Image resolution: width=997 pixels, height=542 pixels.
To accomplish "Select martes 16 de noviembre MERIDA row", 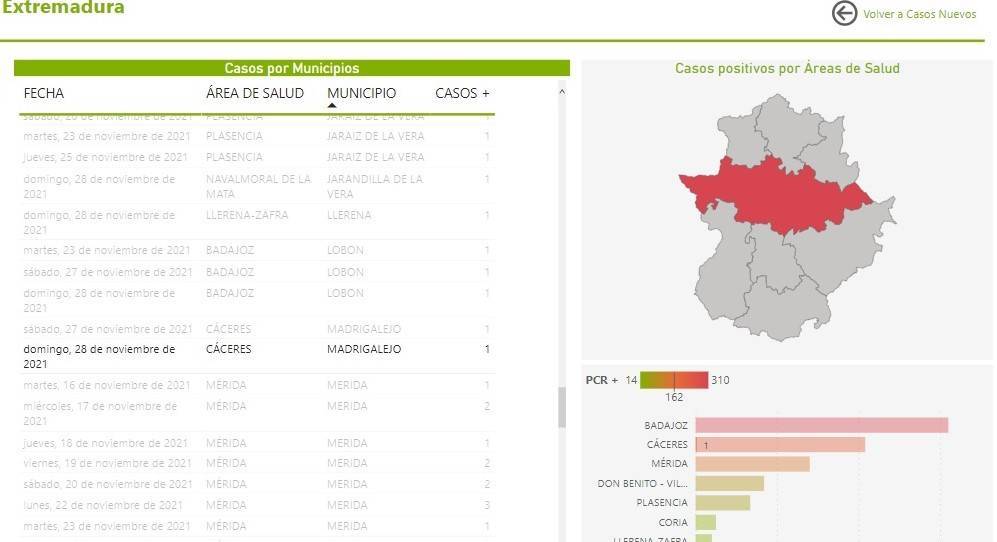I will click(257, 385).
